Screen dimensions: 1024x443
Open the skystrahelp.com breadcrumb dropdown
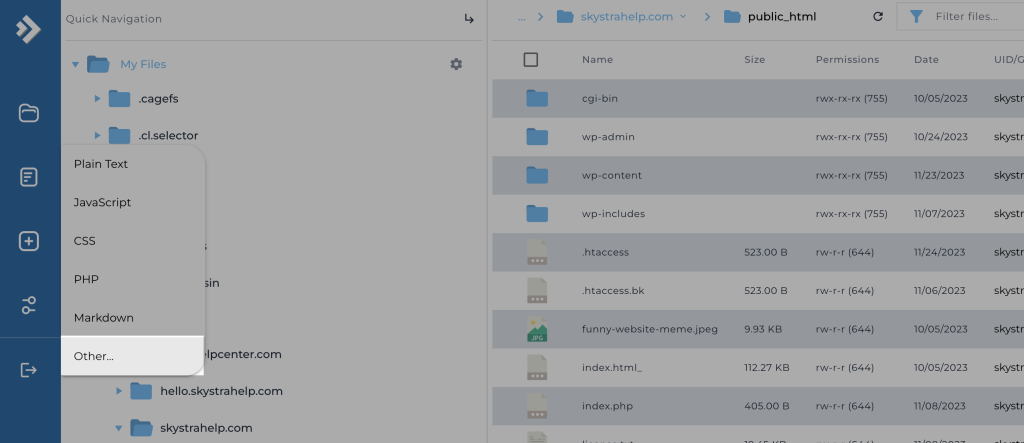point(683,17)
